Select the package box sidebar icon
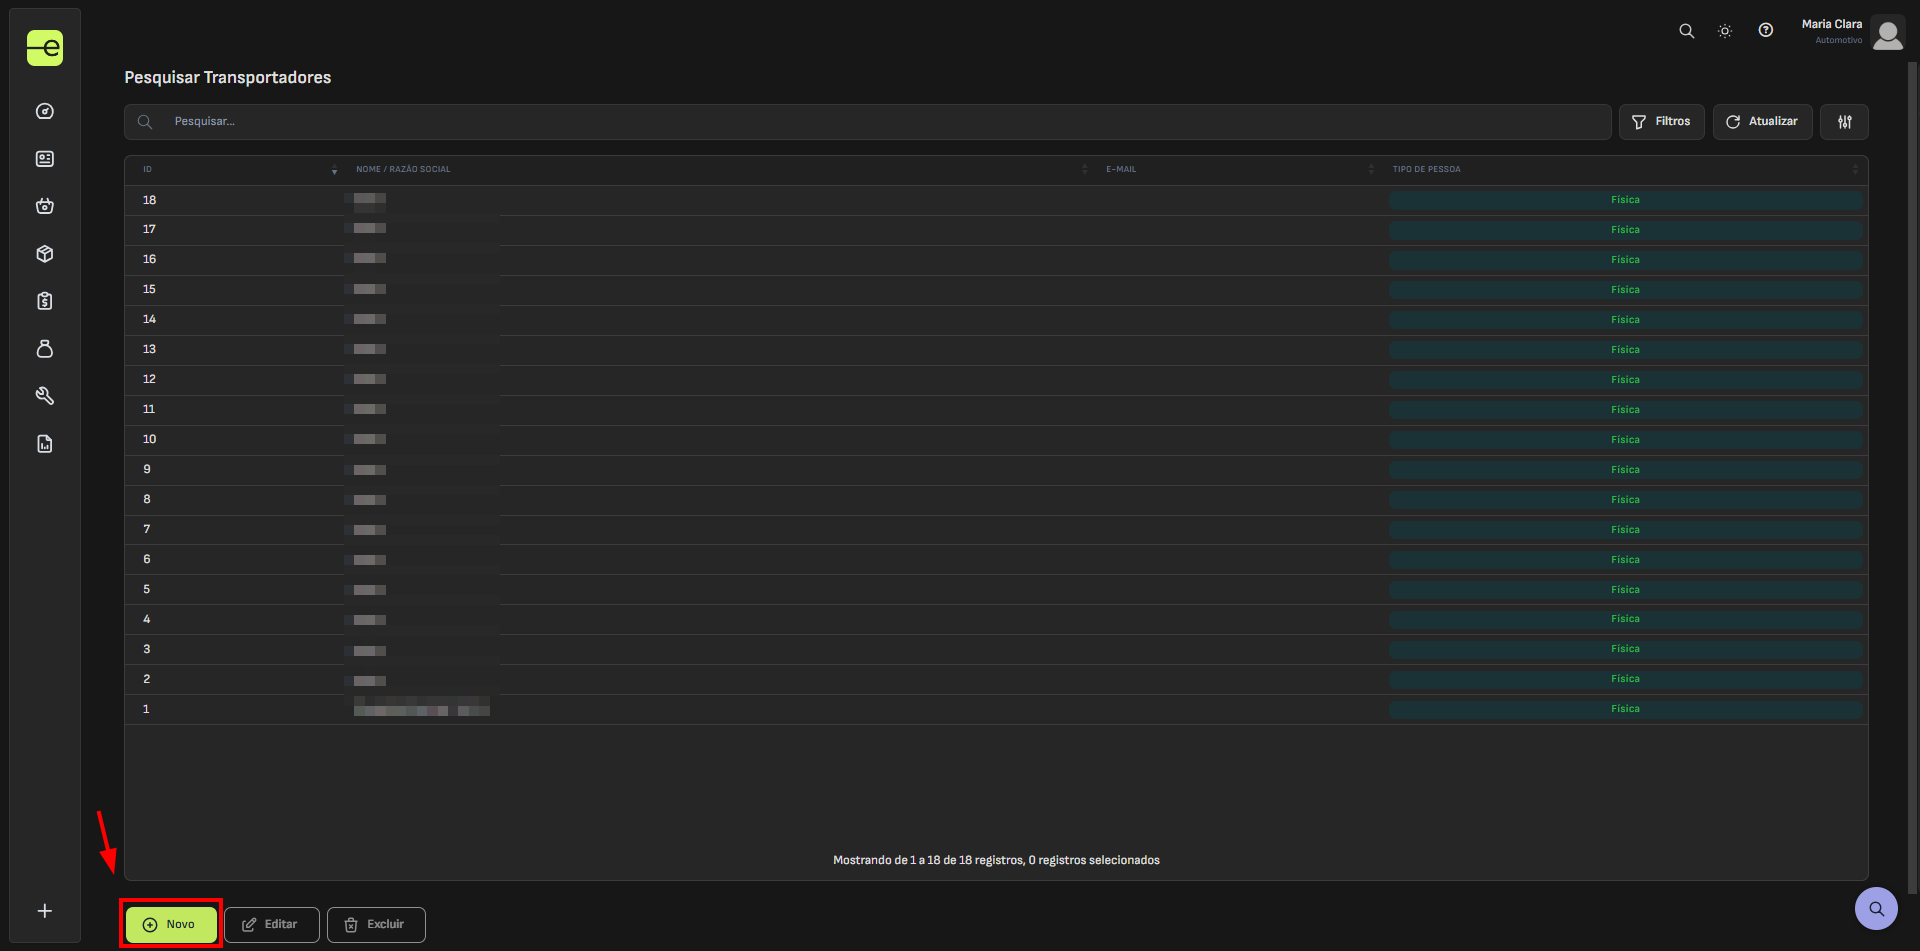Screen dimensions: 1920x951 tap(45, 254)
